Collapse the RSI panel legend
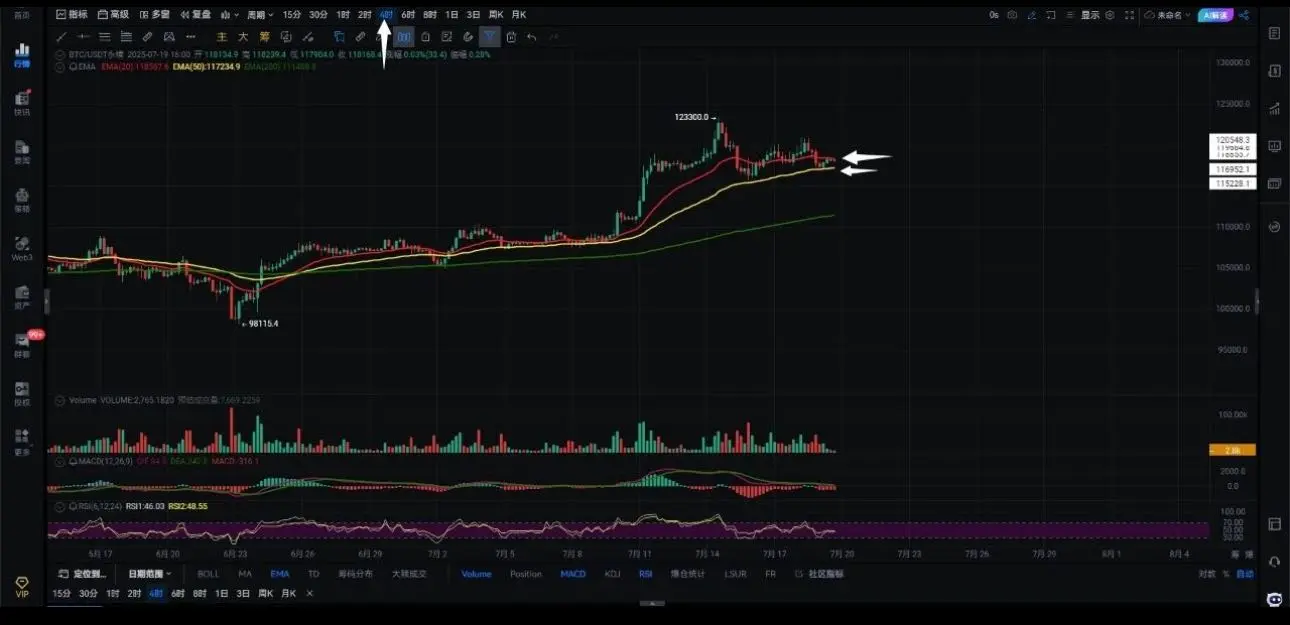Viewport: 1290px width, 625px height. [x=60, y=506]
